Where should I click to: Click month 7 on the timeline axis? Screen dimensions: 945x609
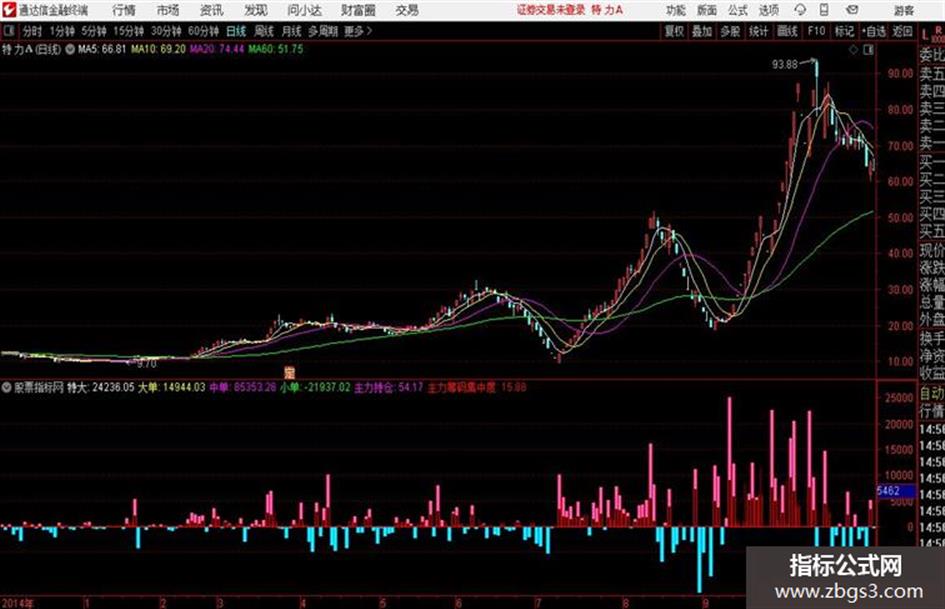coord(538,603)
